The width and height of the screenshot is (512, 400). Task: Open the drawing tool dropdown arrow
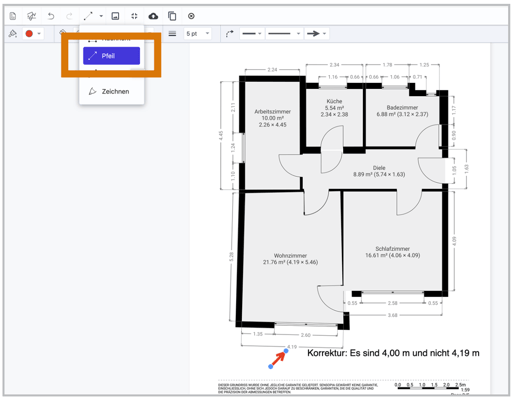coord(101,16)
